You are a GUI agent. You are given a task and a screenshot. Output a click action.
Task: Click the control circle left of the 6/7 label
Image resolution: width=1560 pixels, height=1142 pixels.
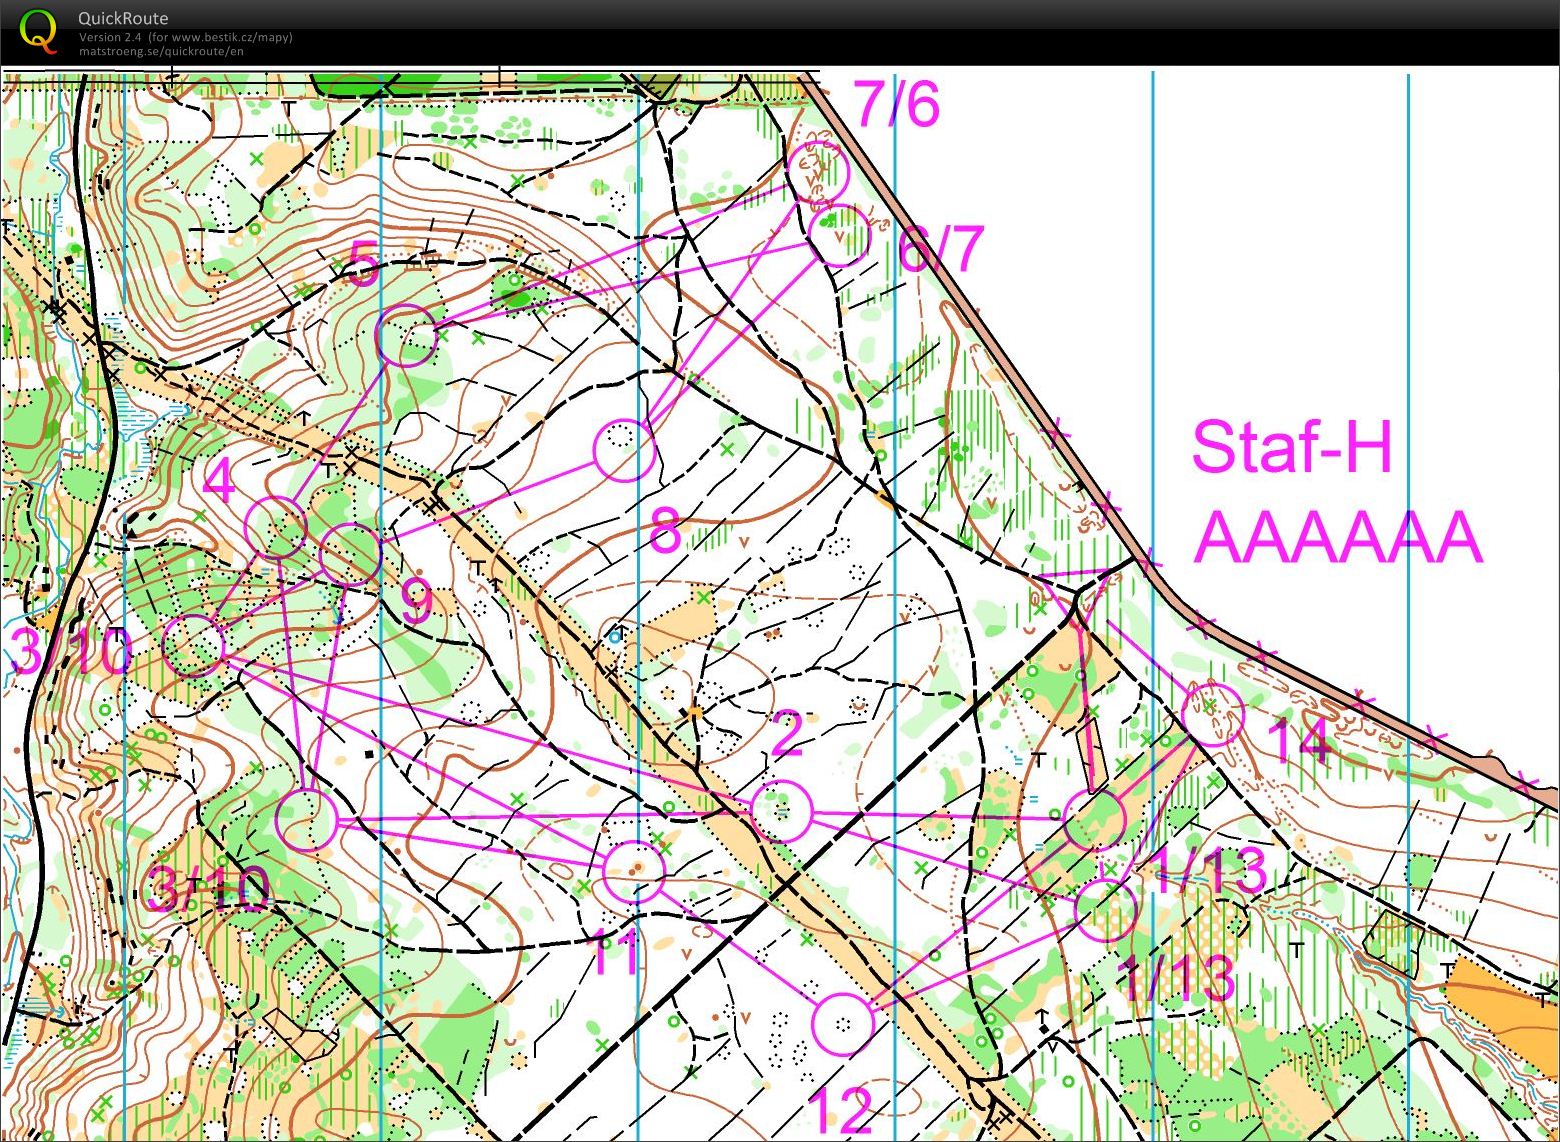[840, 235]
